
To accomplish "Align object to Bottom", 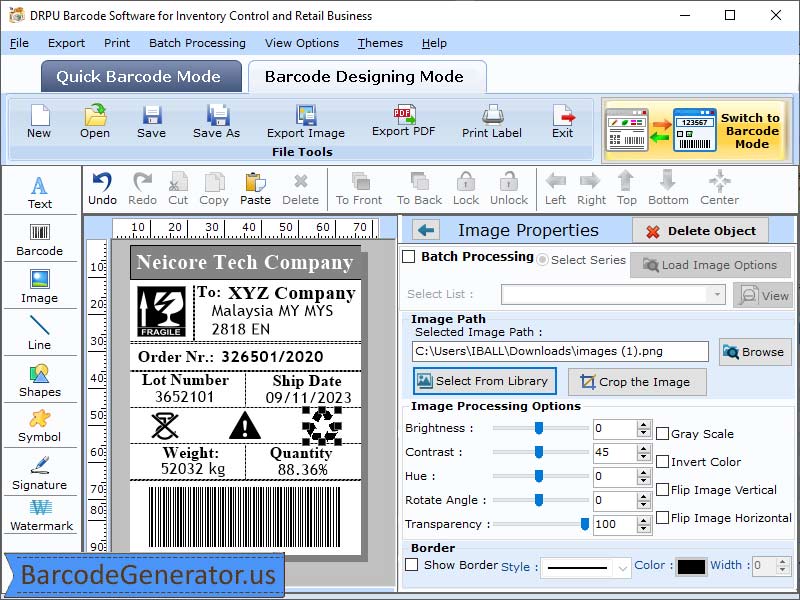I will (668, 189).
